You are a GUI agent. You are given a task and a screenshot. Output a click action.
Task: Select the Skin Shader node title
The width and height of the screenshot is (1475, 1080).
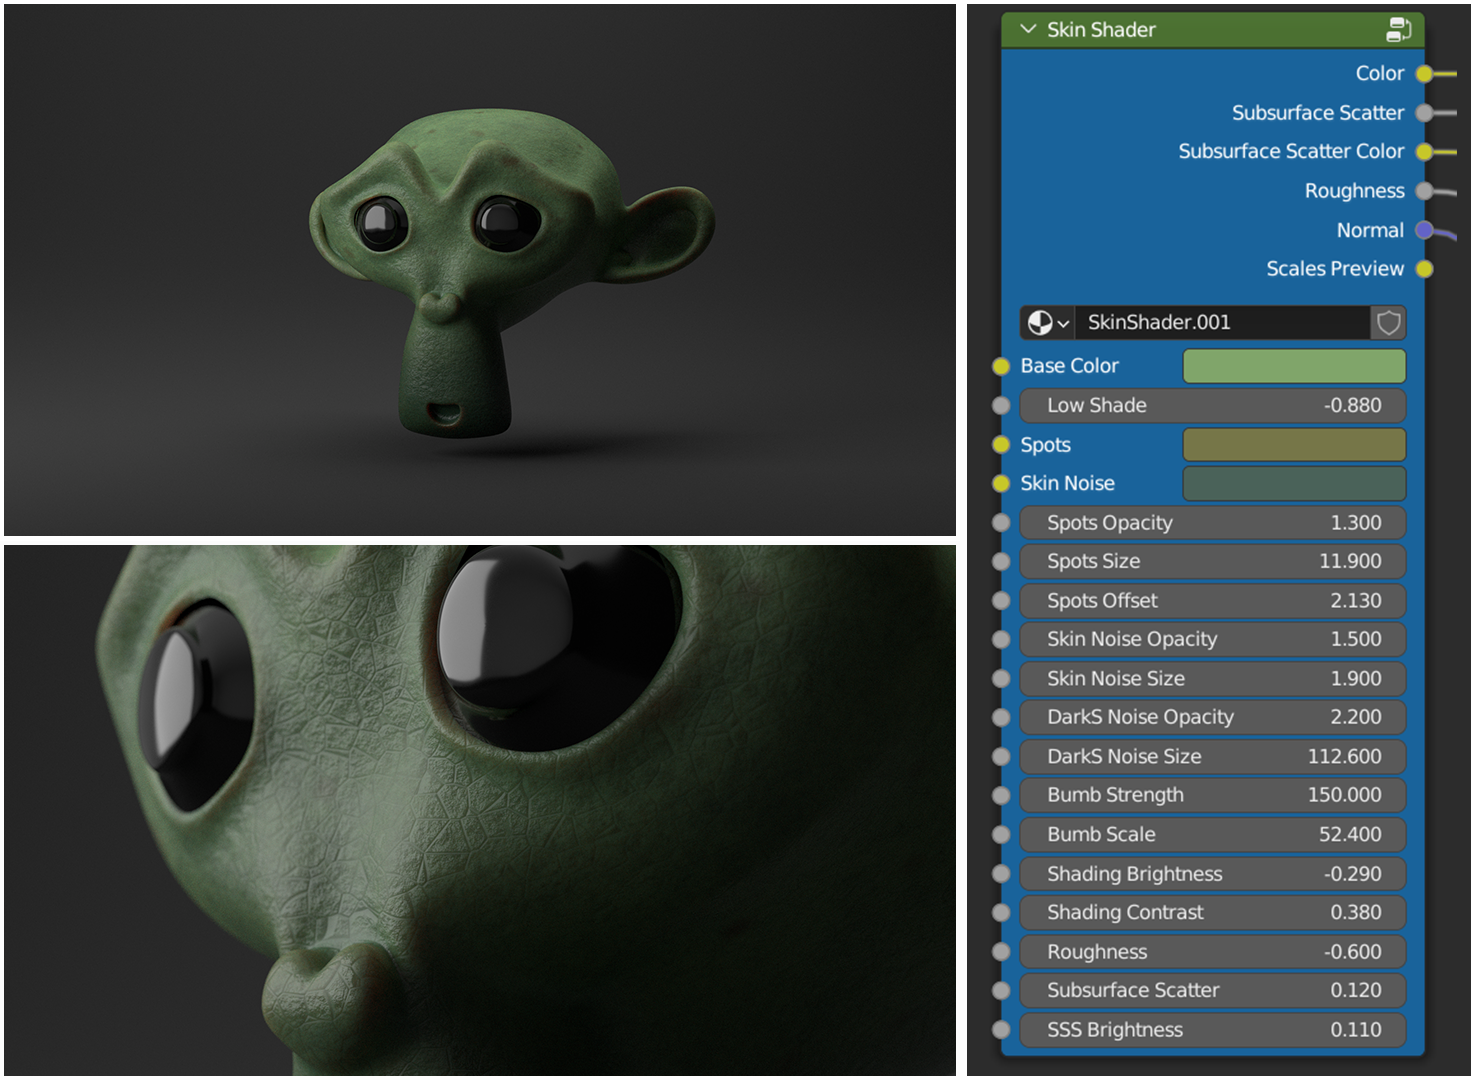pyautogui.click(x=1101, y=30)
